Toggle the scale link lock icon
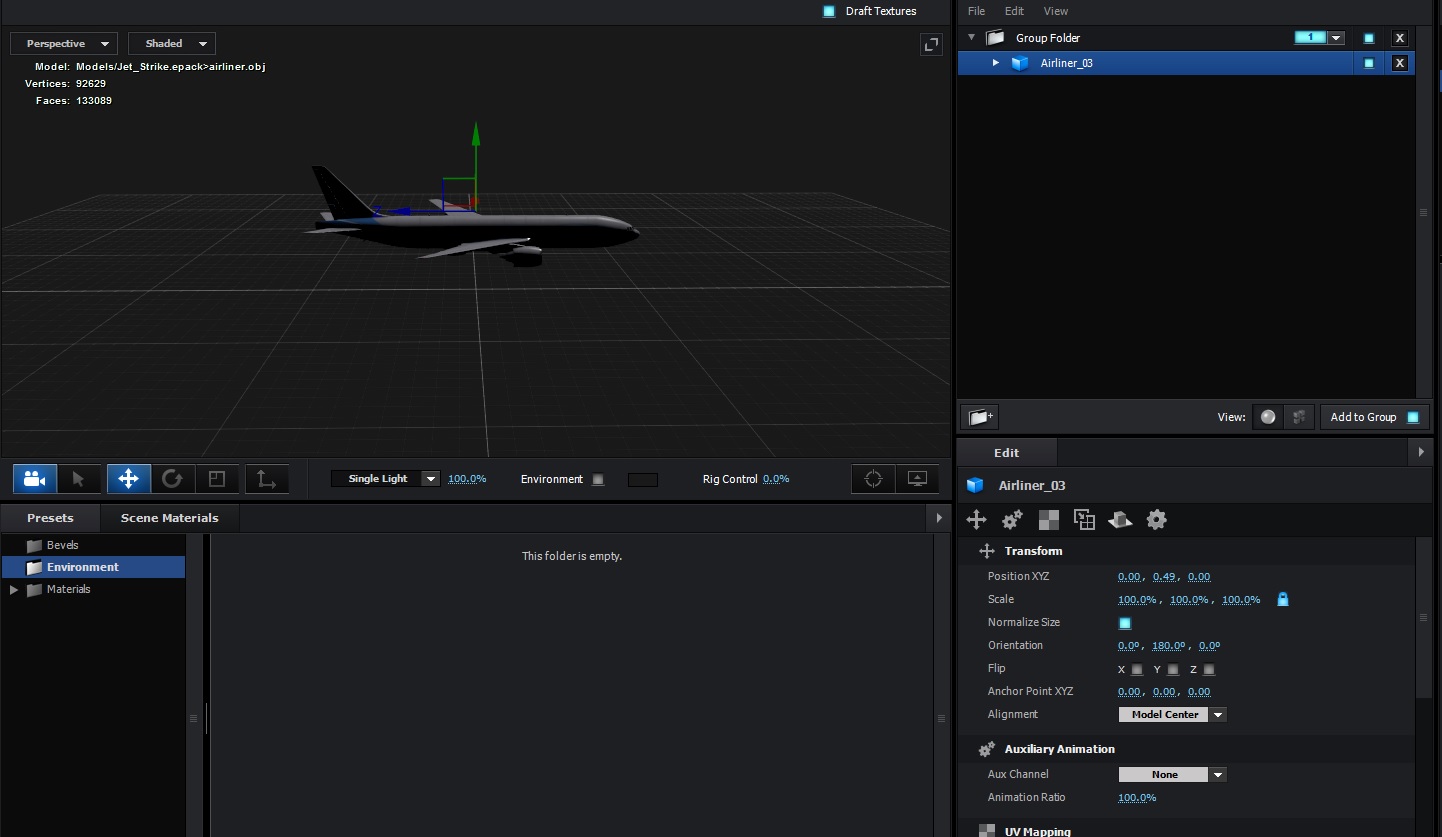1442x837 pixels. click(x=1283, y=599)
